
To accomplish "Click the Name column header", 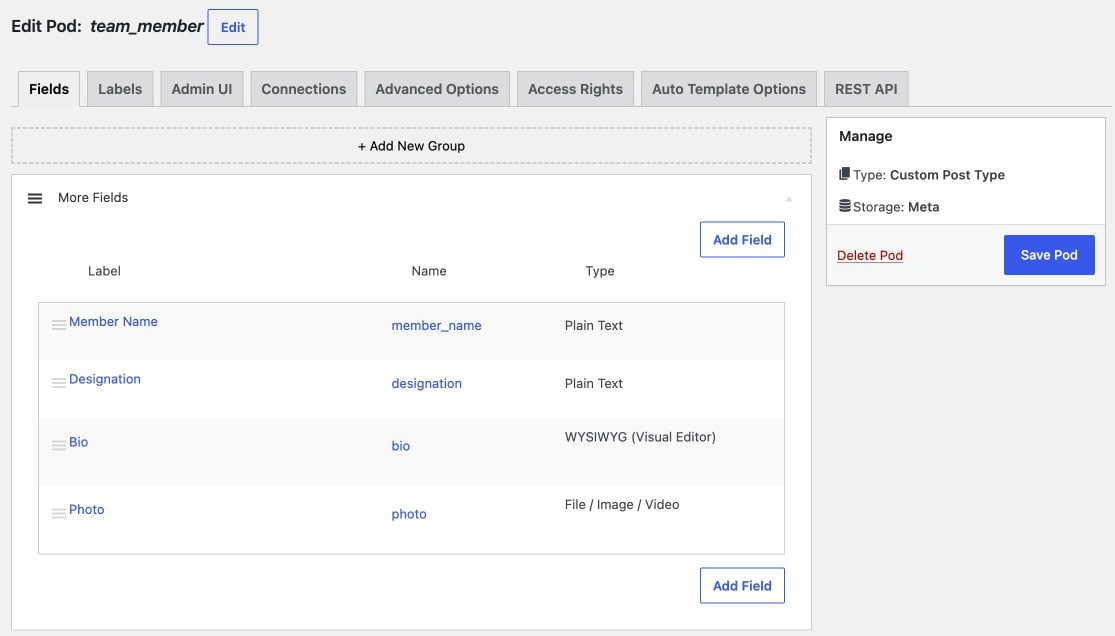I will pyautogui.click(x=429, y=271).
